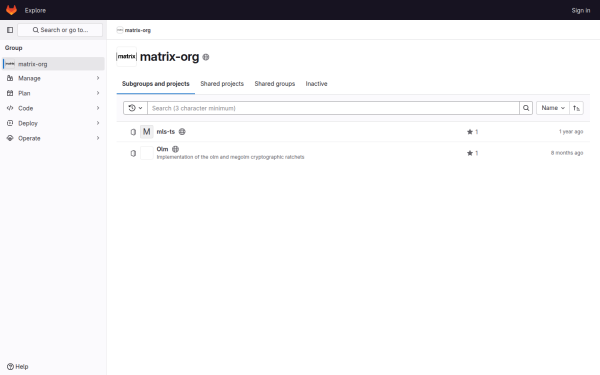Screen dimensions: 600x375
Task: Click the magnifier search button
Action: 526,108
